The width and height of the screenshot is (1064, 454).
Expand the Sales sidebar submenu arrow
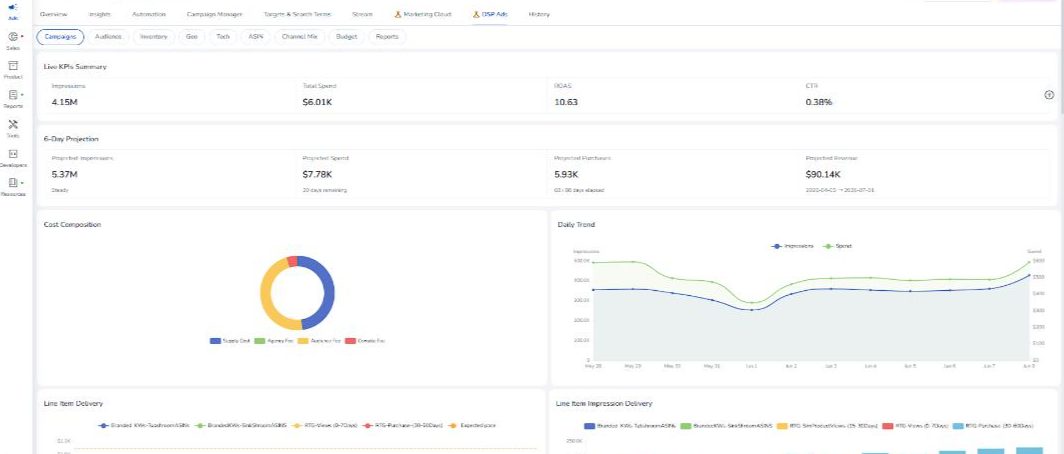pos(22,37)
